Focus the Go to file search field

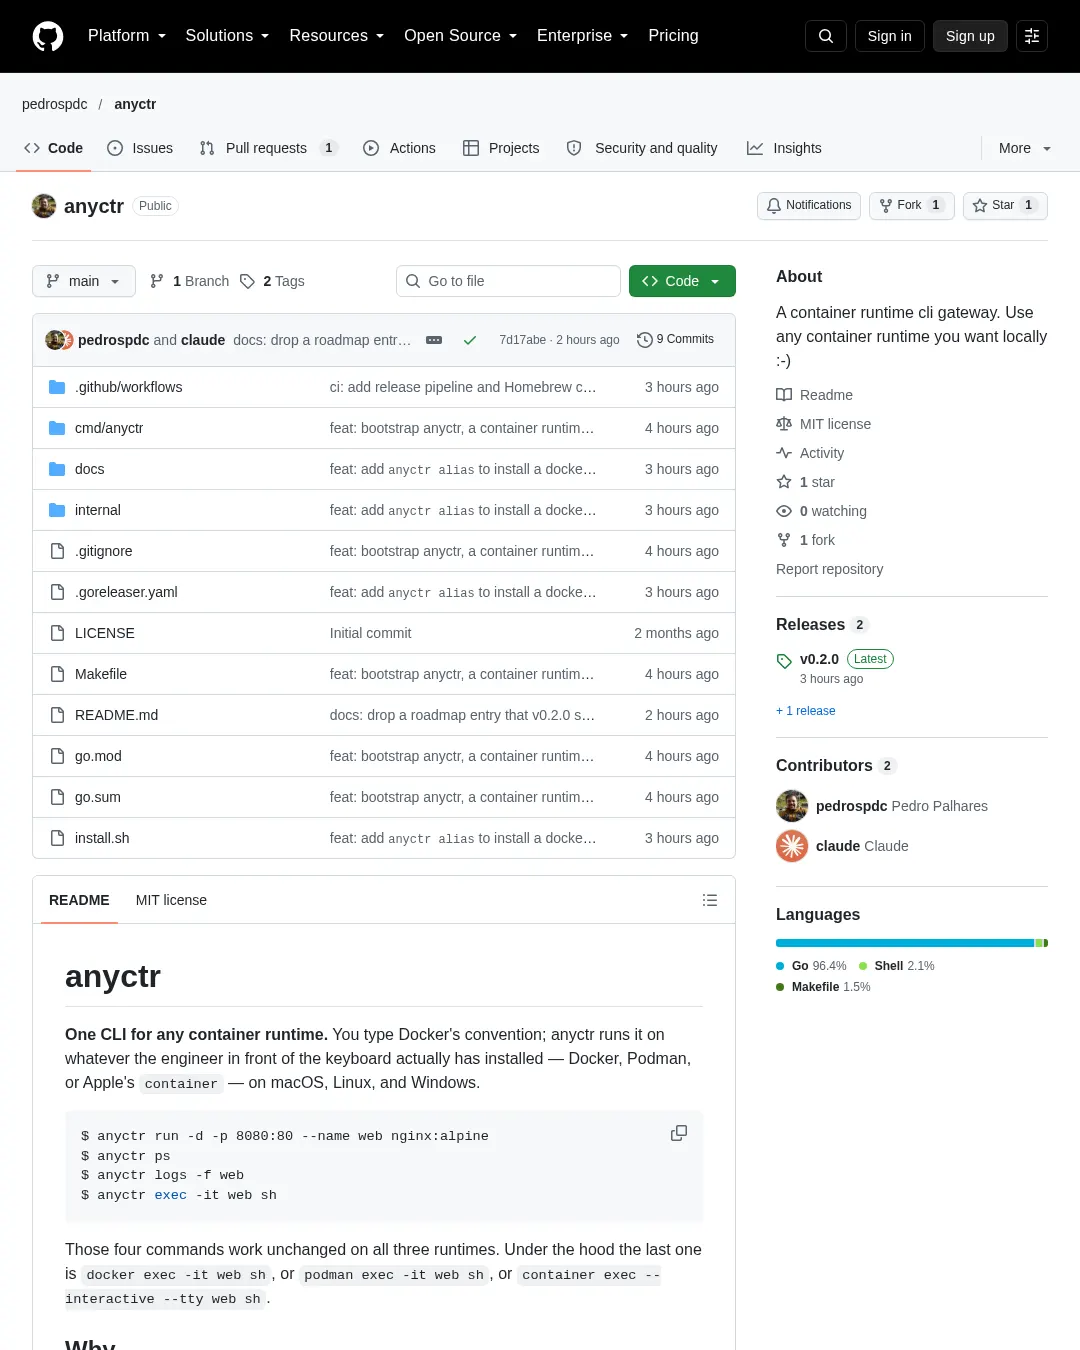(508, 281)
